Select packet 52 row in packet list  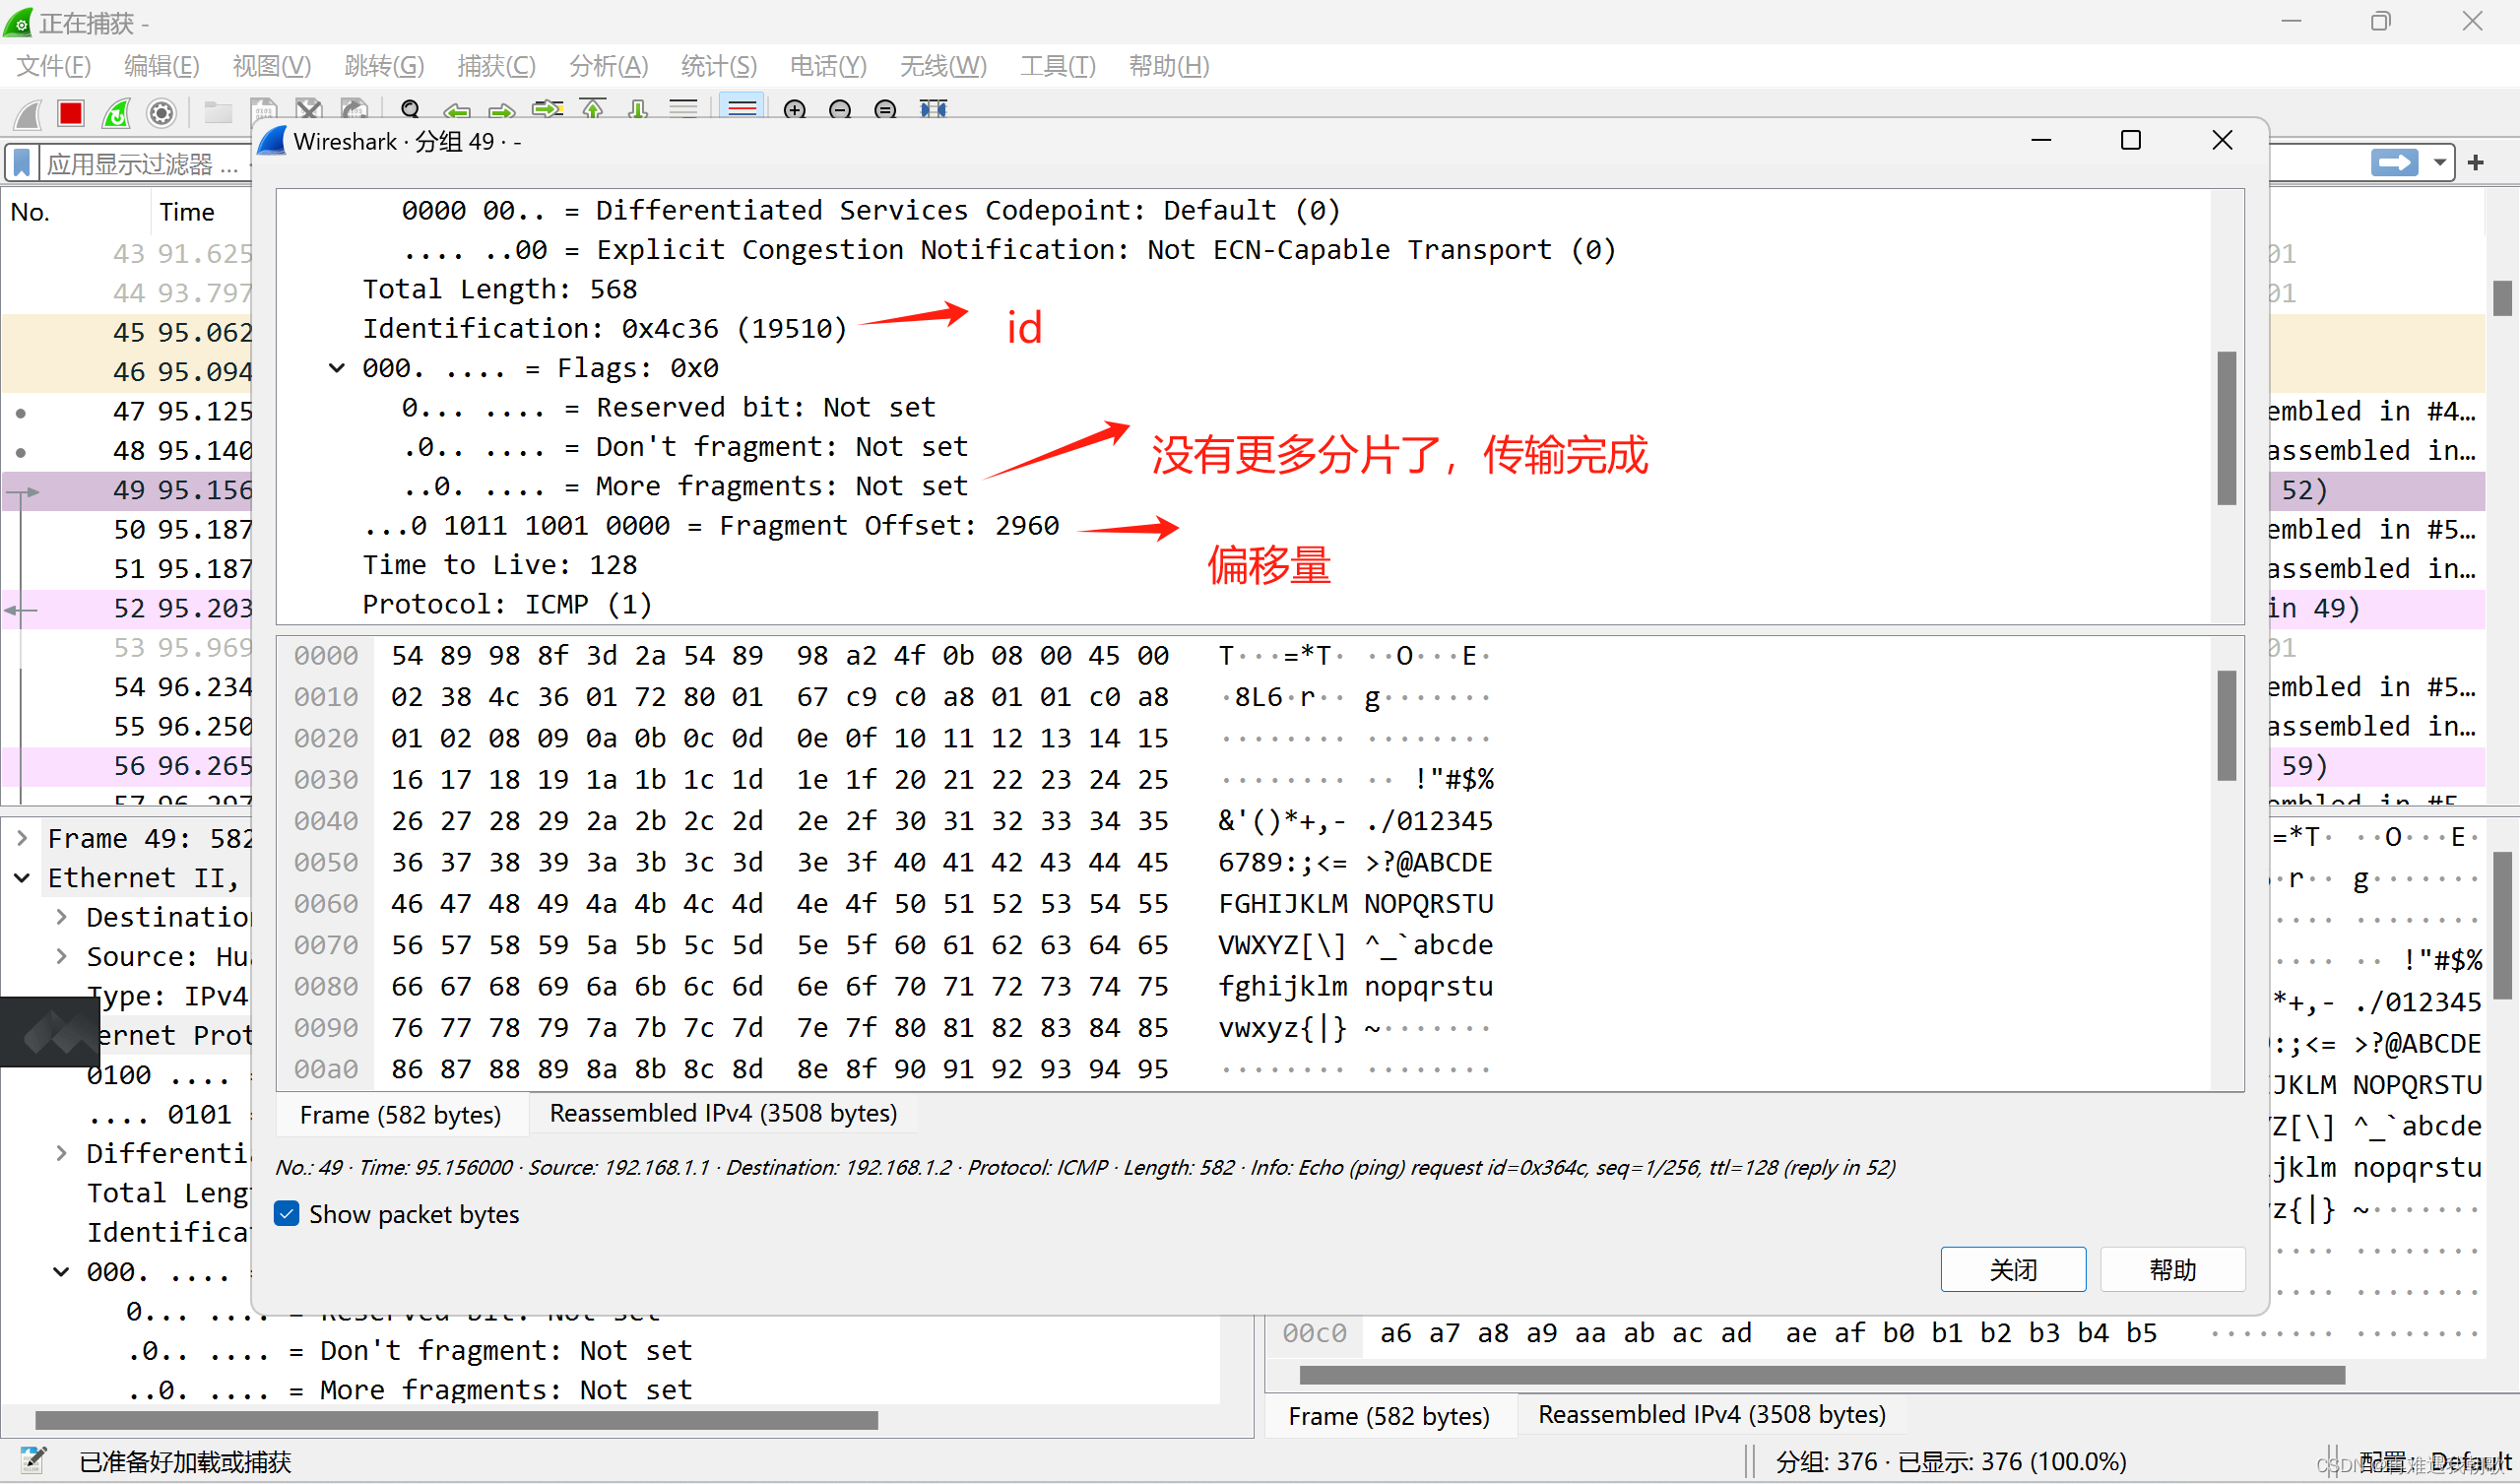[128, 608]
